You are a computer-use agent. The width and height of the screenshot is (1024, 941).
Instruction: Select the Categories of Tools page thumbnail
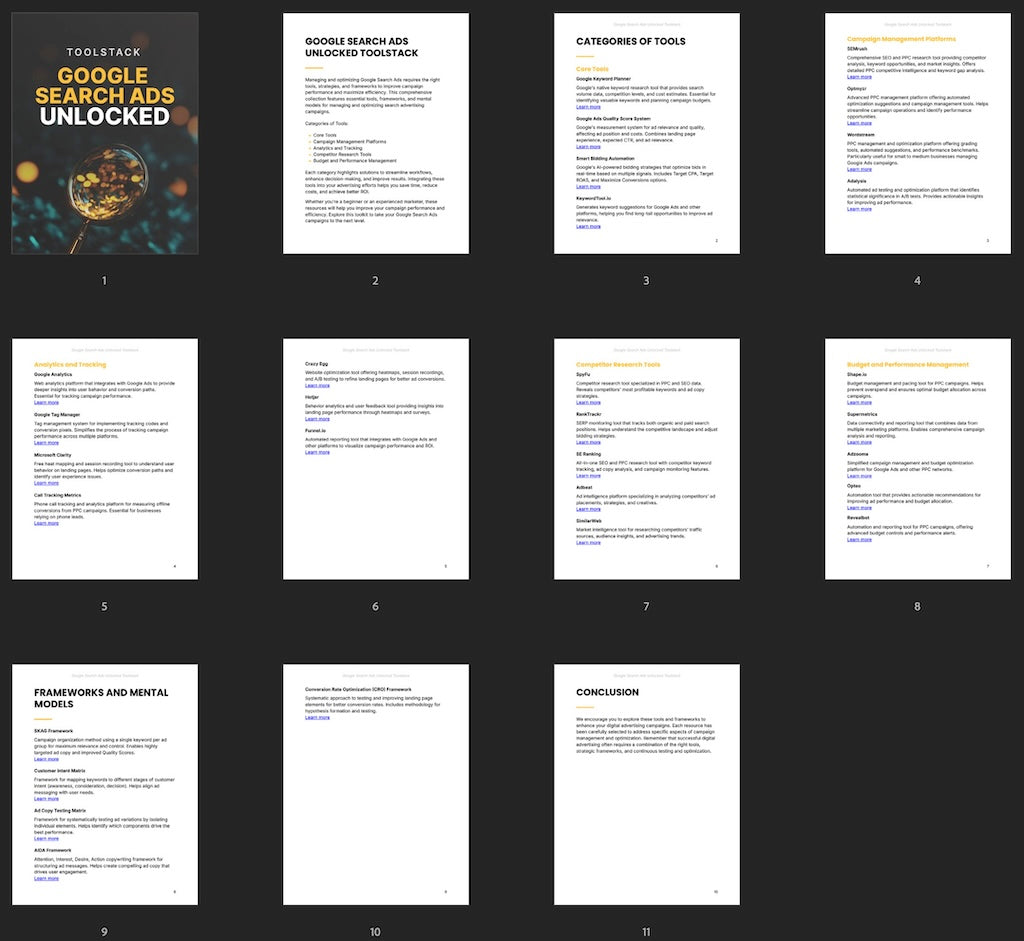coord(646,133)
